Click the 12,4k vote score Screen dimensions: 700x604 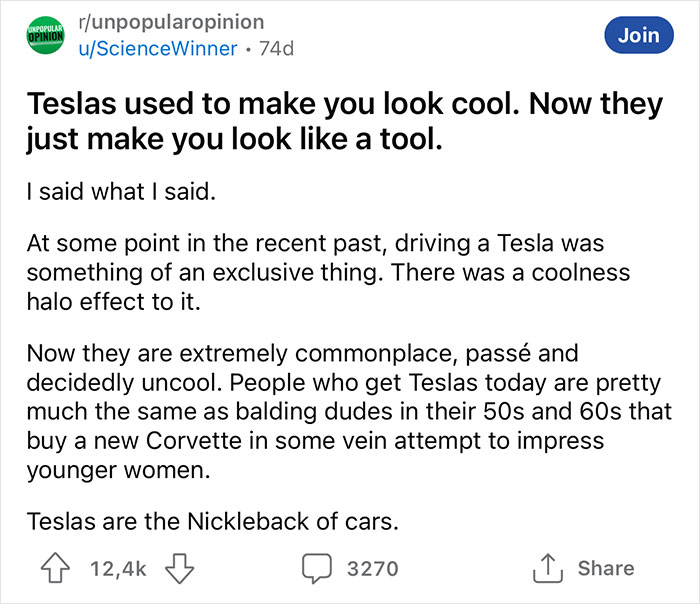117,568
